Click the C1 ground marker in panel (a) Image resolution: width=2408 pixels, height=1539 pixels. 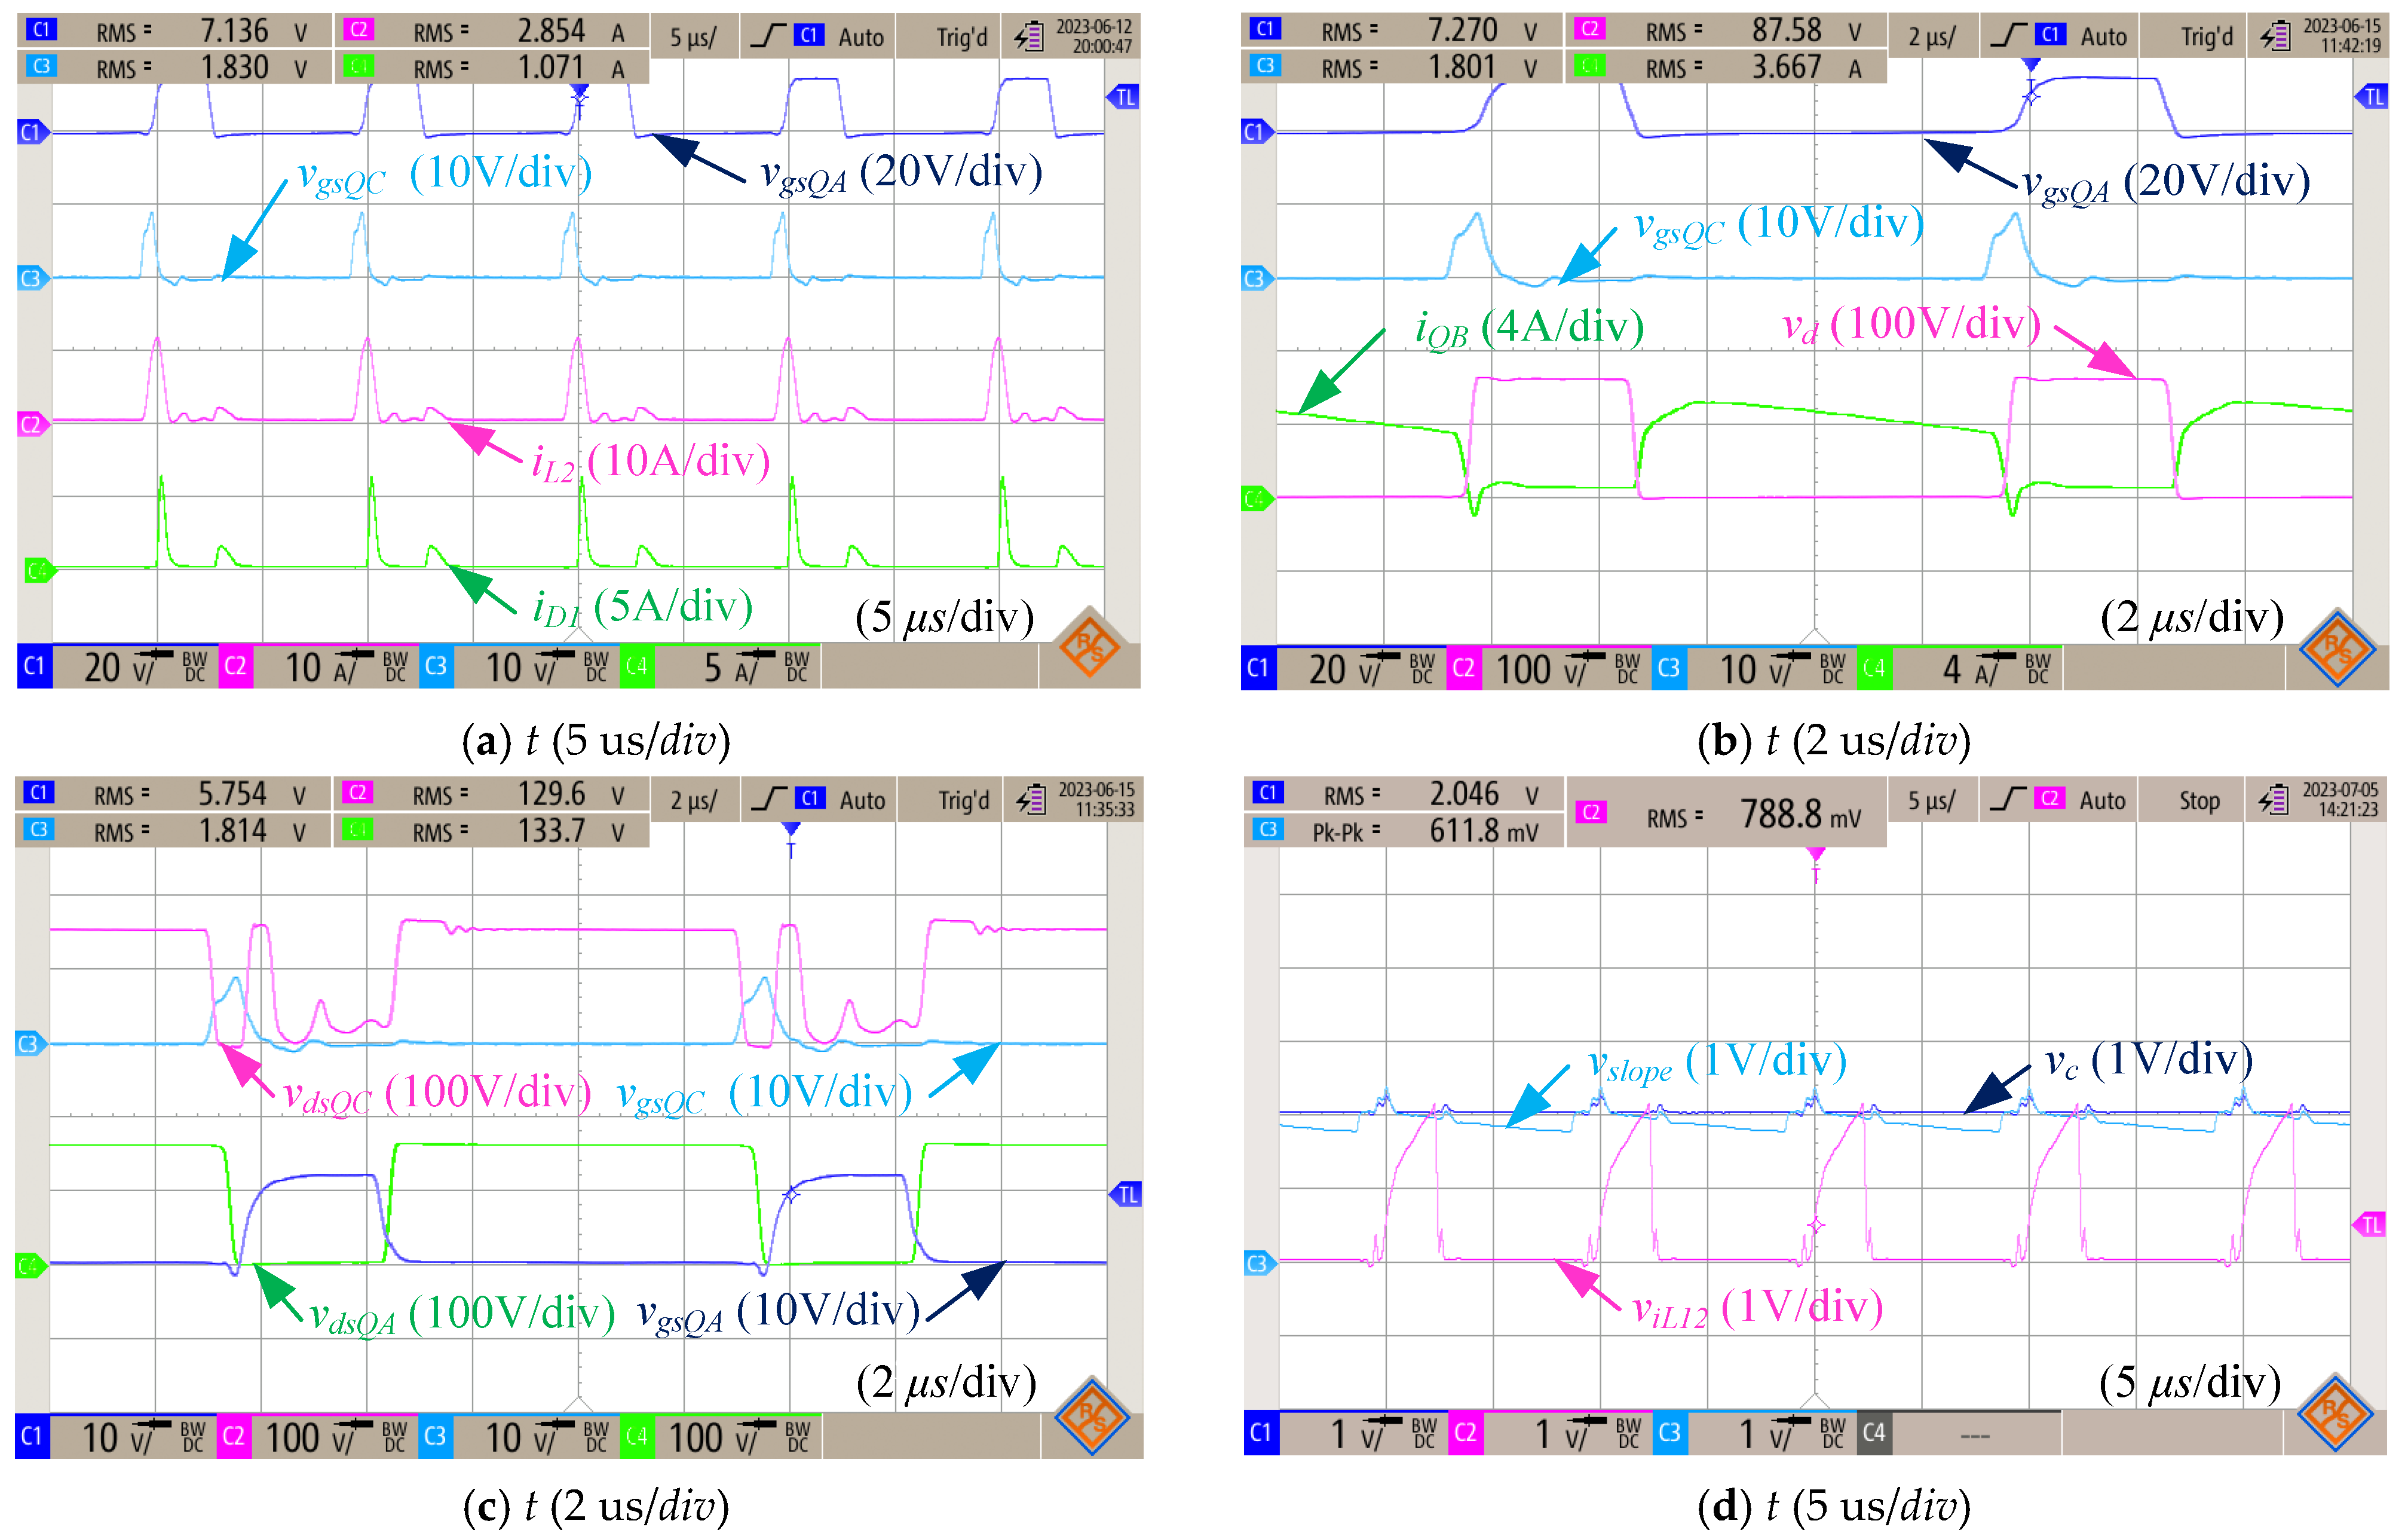(x=32, y=132)
